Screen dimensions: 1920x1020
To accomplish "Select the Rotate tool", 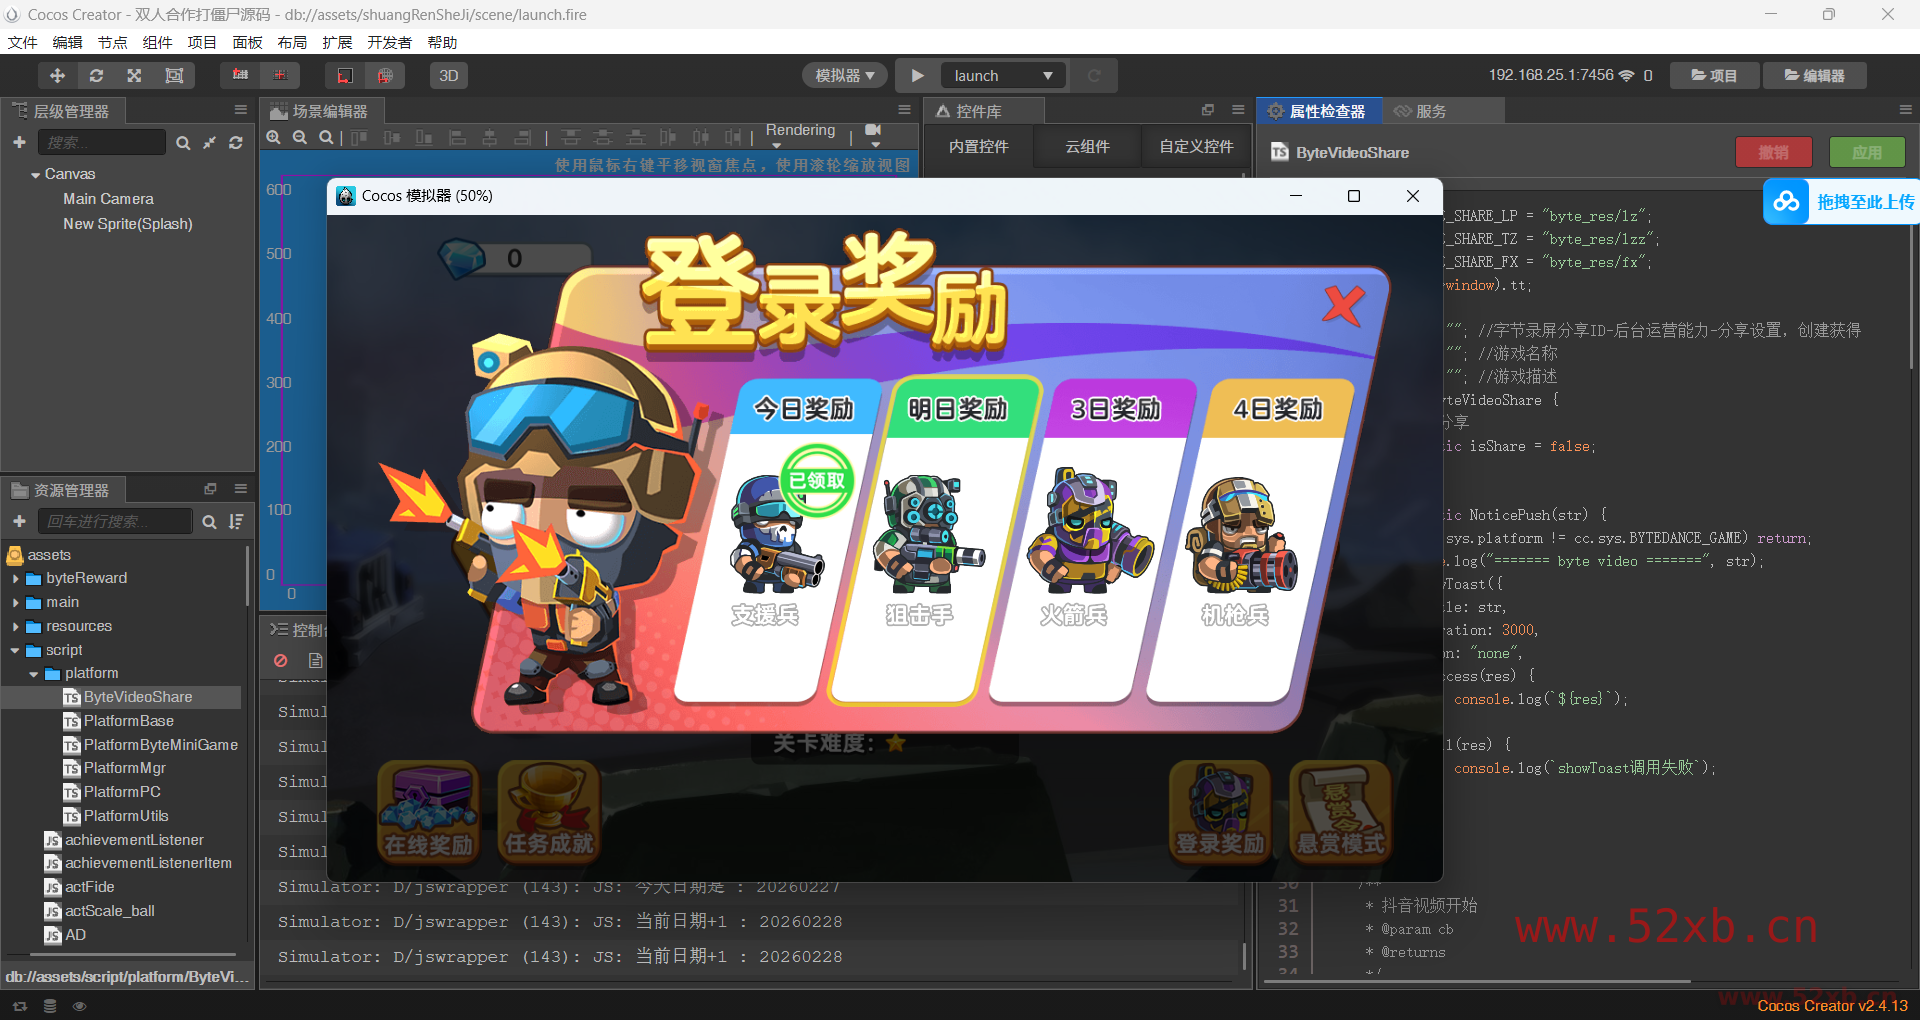I will (96, 75).
